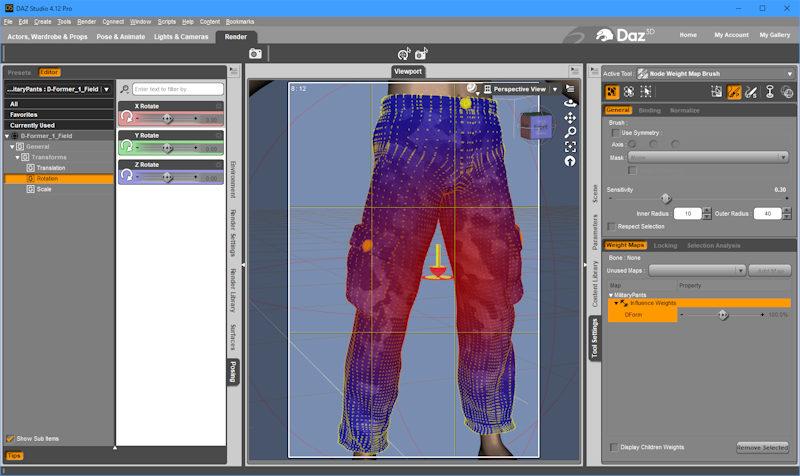Collapse the Transforms tree node
Image resolution: width=800 pixels, height=476 pixels.
[17, 157]
